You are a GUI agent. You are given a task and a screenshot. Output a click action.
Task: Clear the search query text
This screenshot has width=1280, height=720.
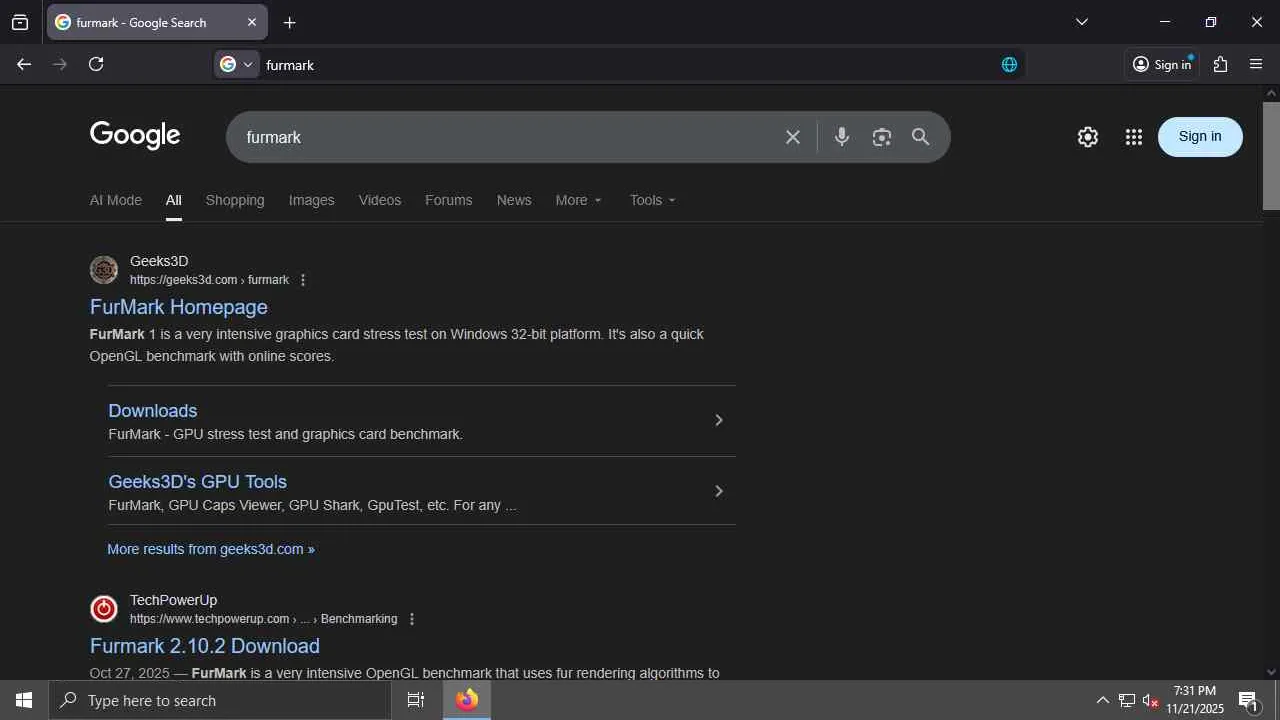click(x=793, y=137)
